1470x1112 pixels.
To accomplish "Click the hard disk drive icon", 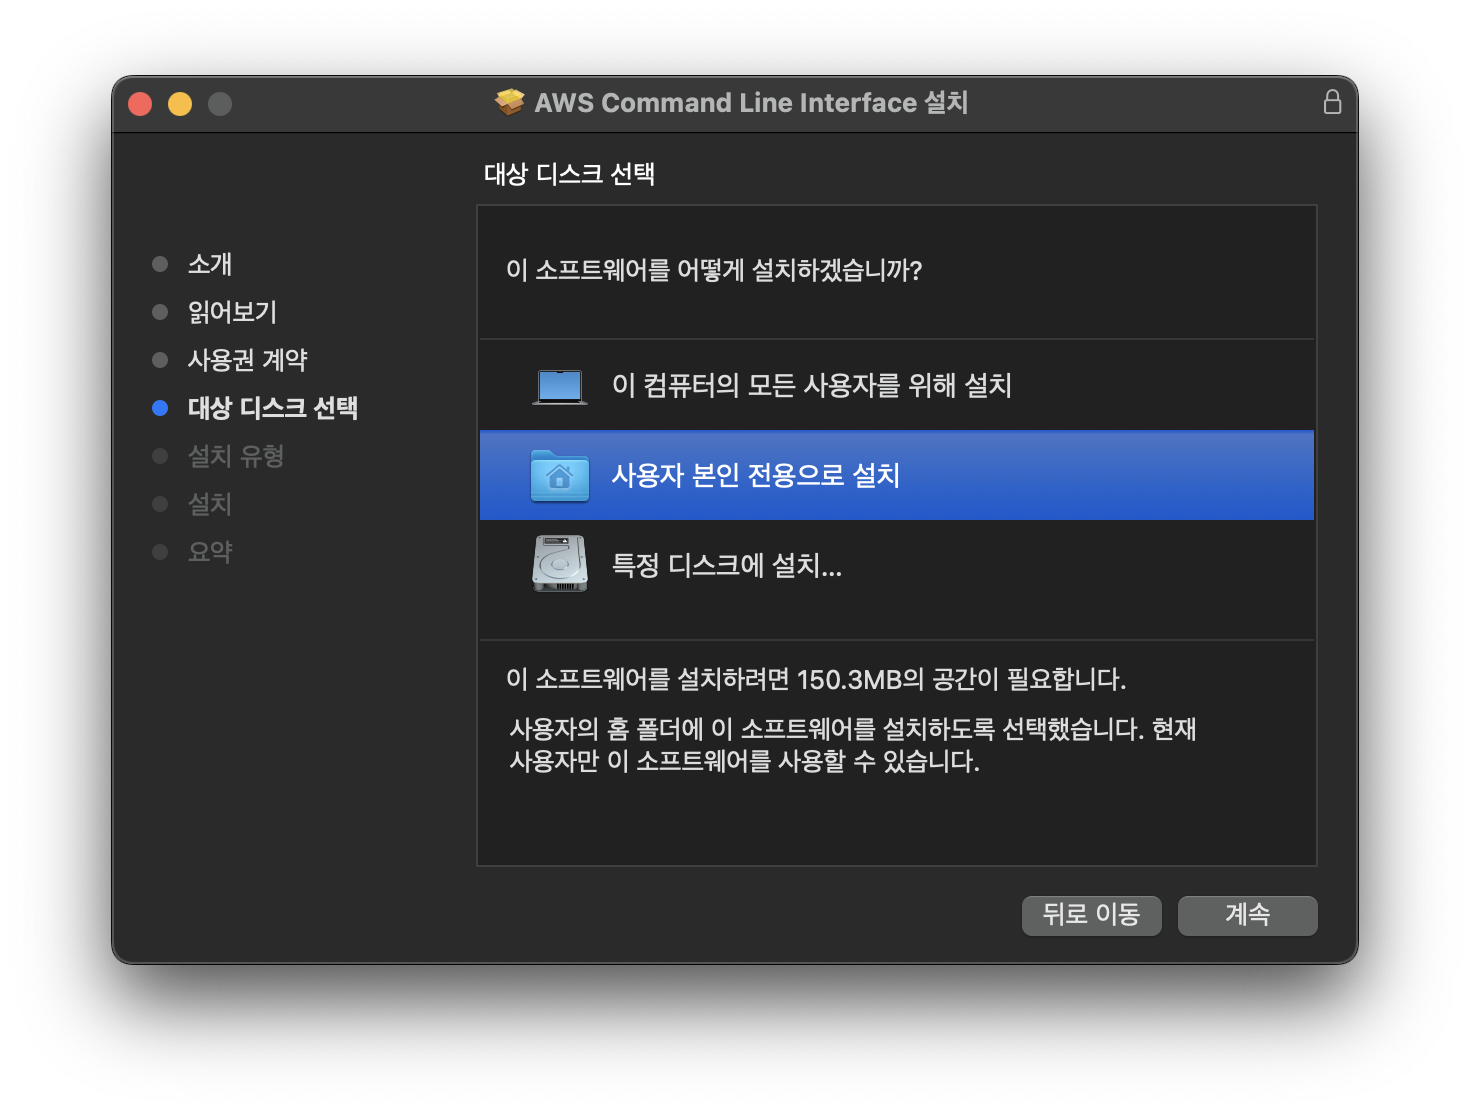I will pyautogui.click(x=560, y=564).
